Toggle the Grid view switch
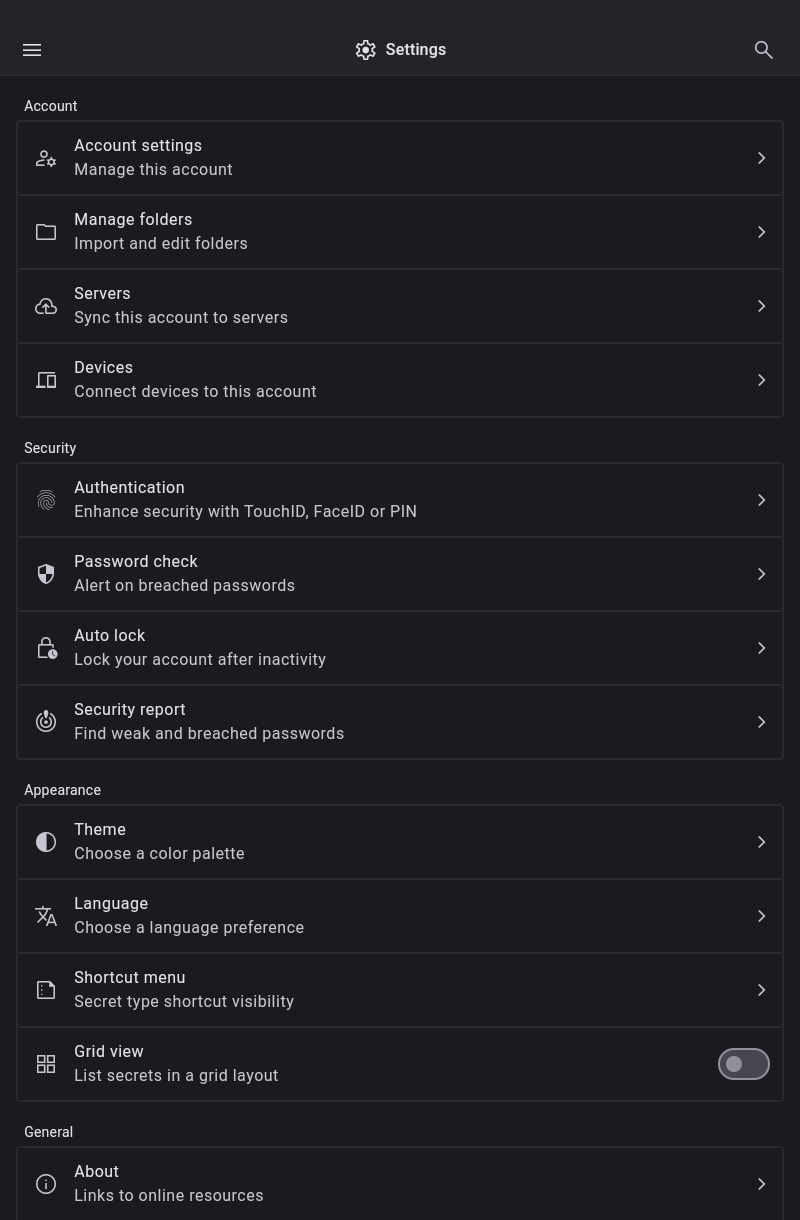This screenshot has width=800, height=1220. (743, 1064)
